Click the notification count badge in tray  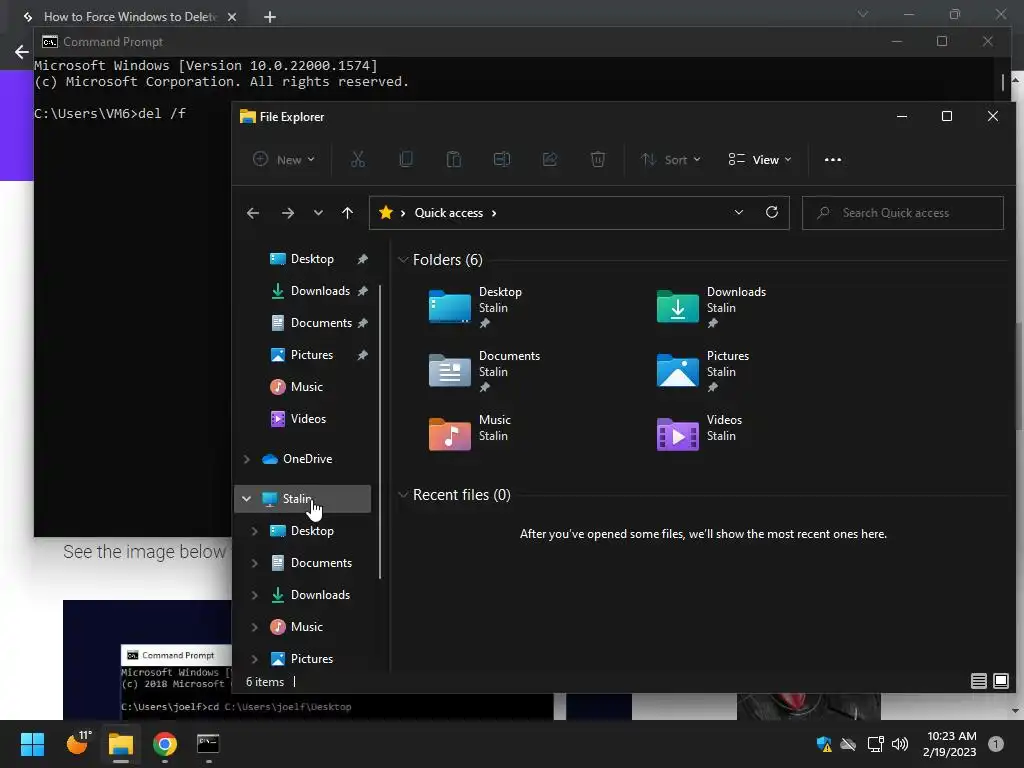tap(996, 744)
